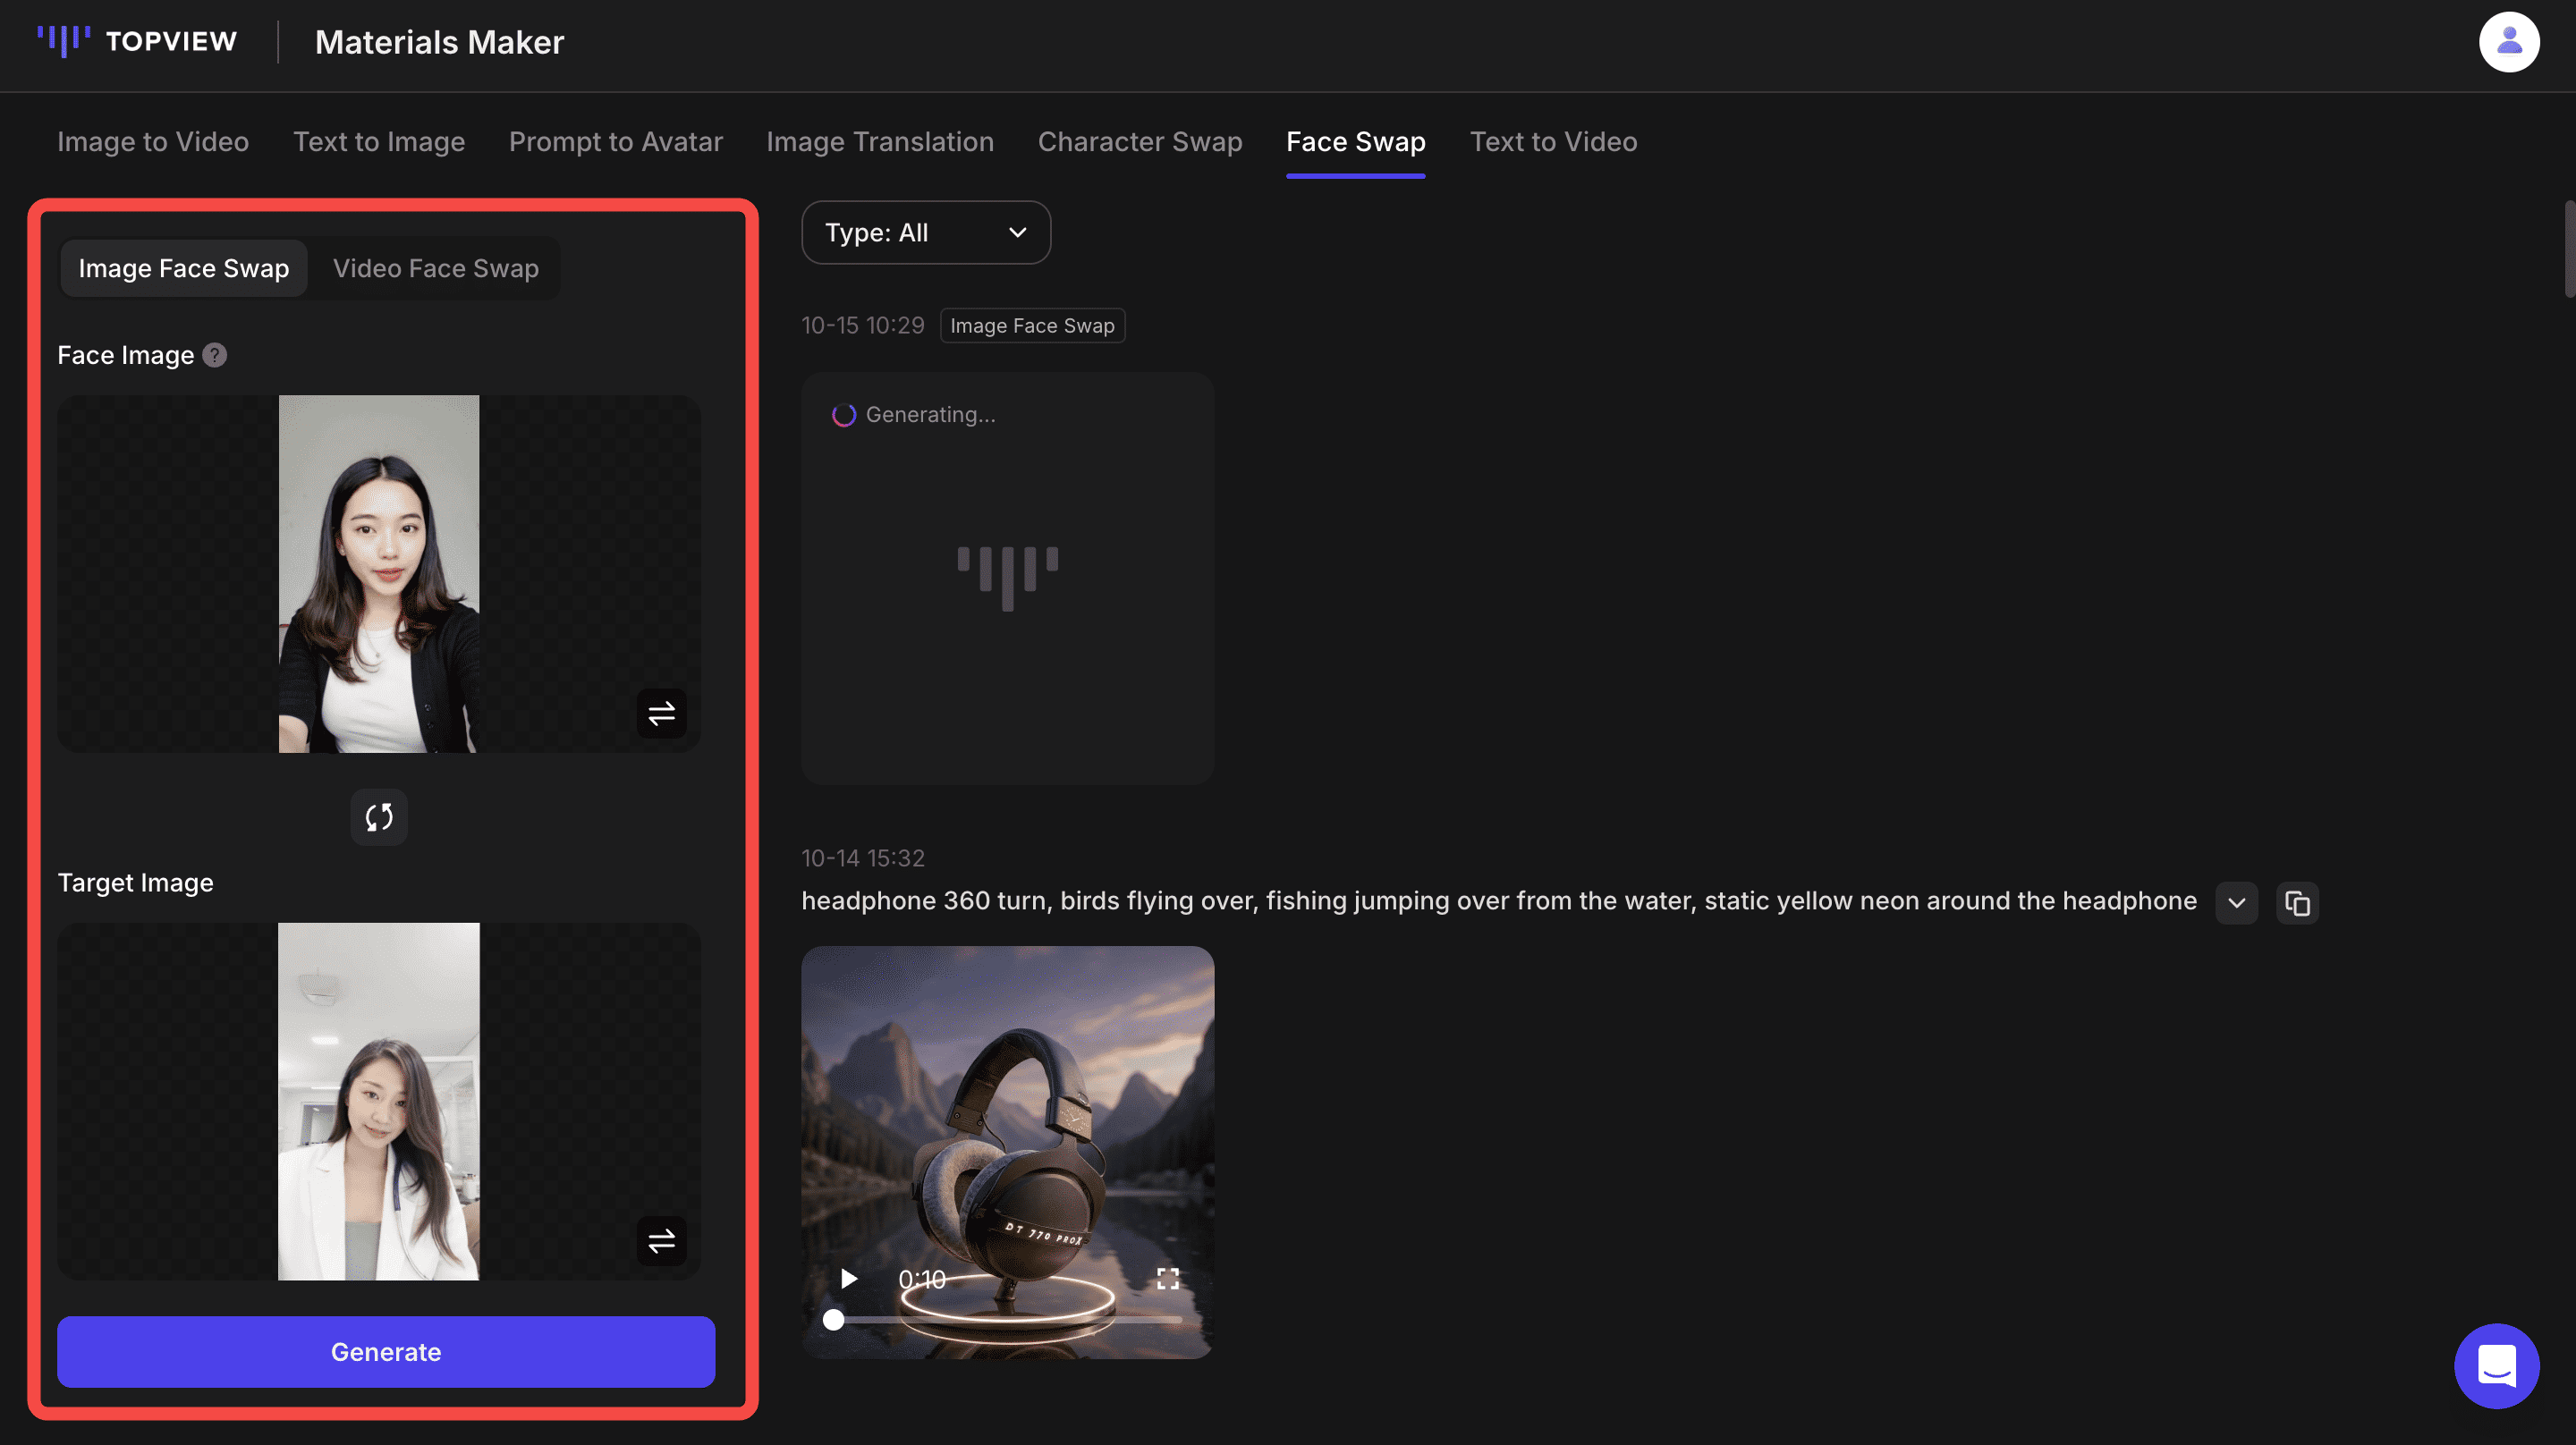The width and height of the screenshot is (2576, 1445).
Task: Open the chat support bubble
Action: [2496, 1365]
